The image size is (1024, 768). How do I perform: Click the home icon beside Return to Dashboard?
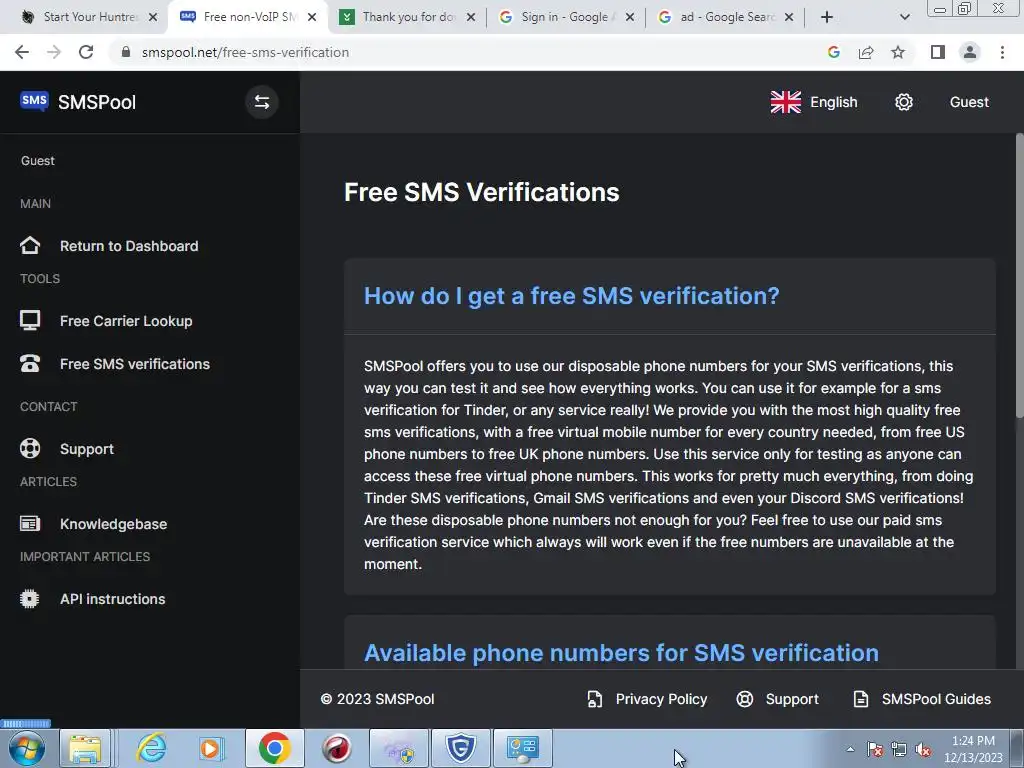(30, 246)
